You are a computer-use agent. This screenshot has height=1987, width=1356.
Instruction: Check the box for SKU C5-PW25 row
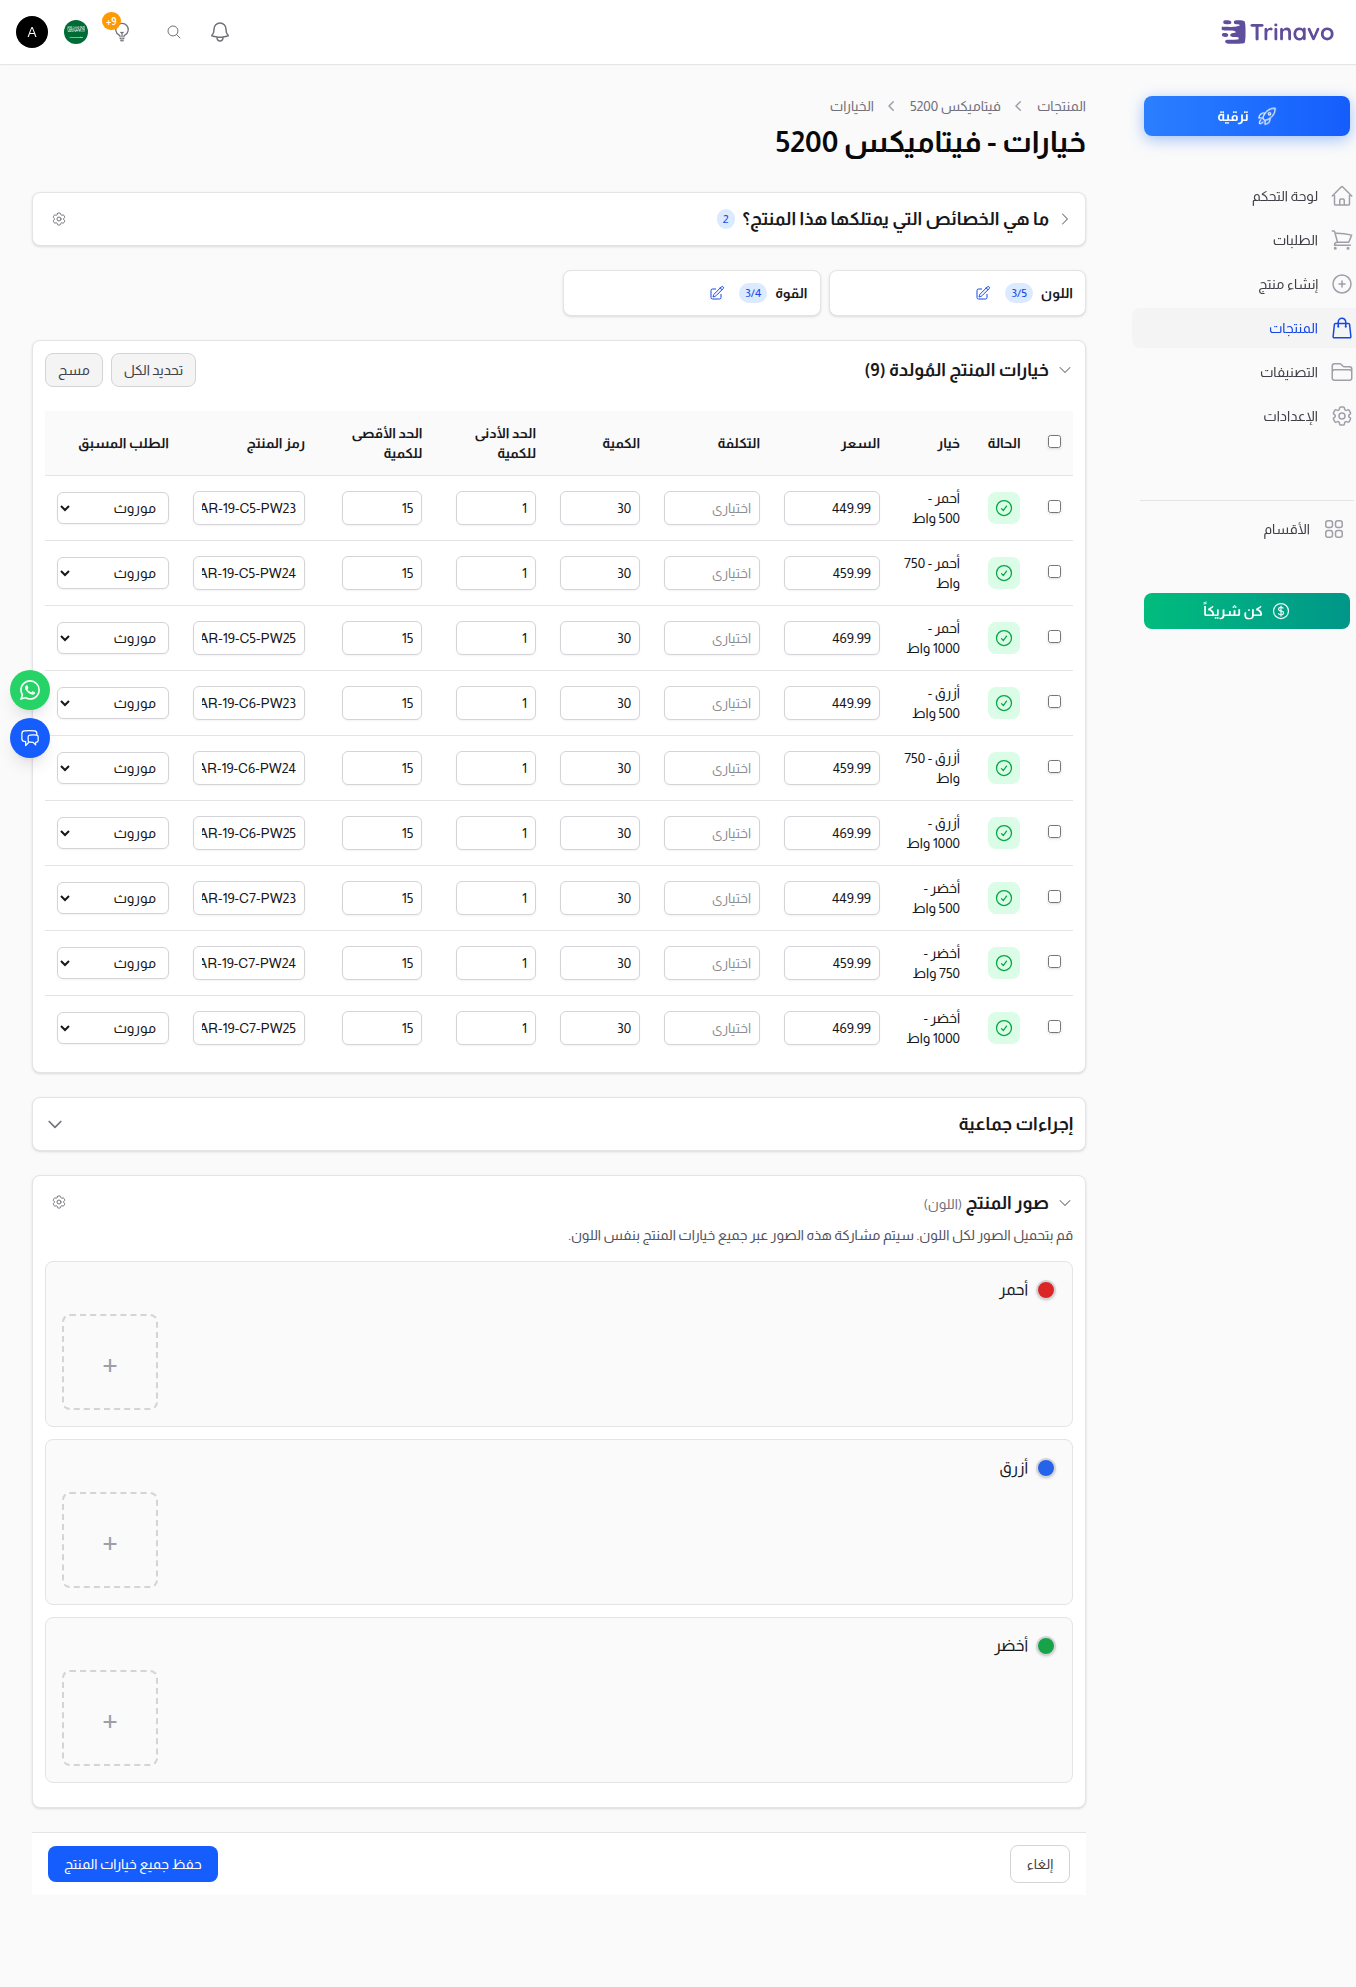(x=1054, y=637)
